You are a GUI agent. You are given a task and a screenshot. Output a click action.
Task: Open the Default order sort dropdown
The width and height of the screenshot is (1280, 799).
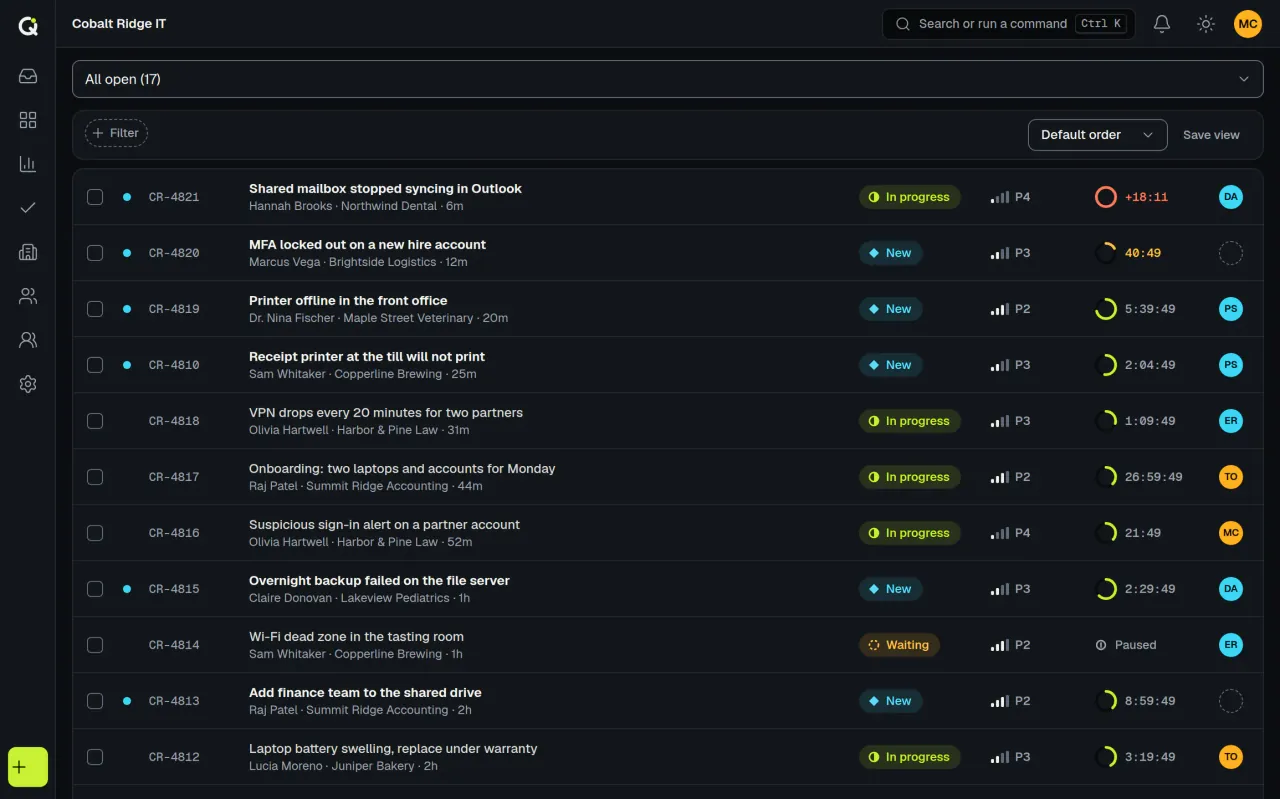pyautogui.click(x=1097, y=135)
